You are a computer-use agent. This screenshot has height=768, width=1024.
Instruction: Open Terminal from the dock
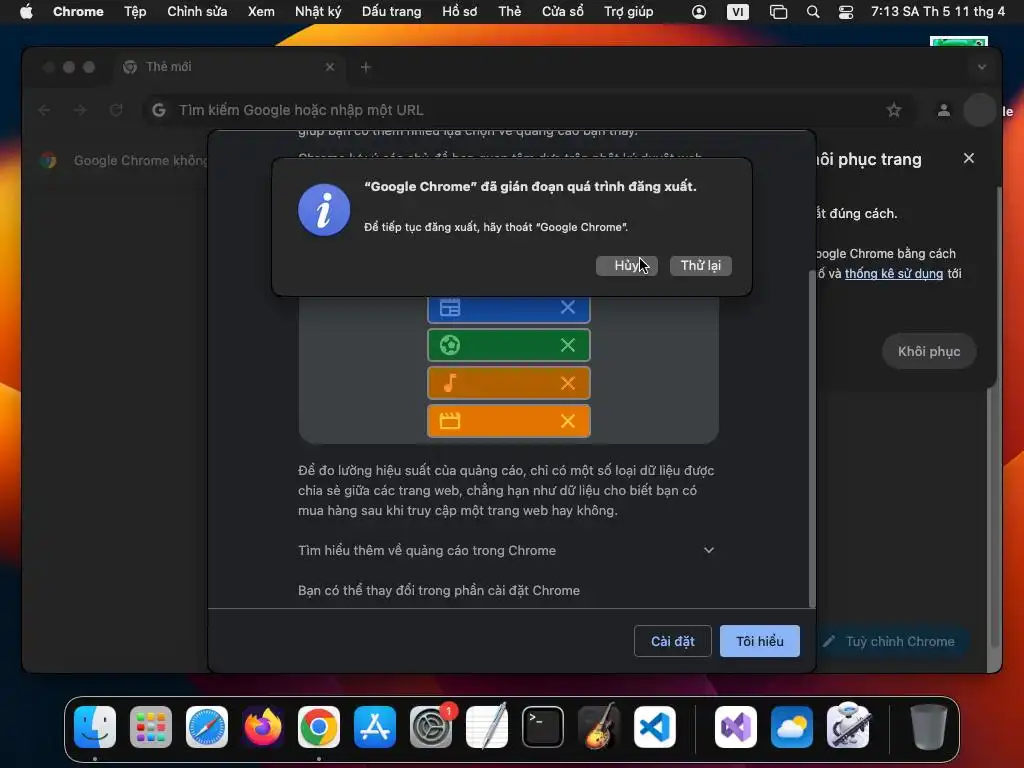(x=543, y=727)
